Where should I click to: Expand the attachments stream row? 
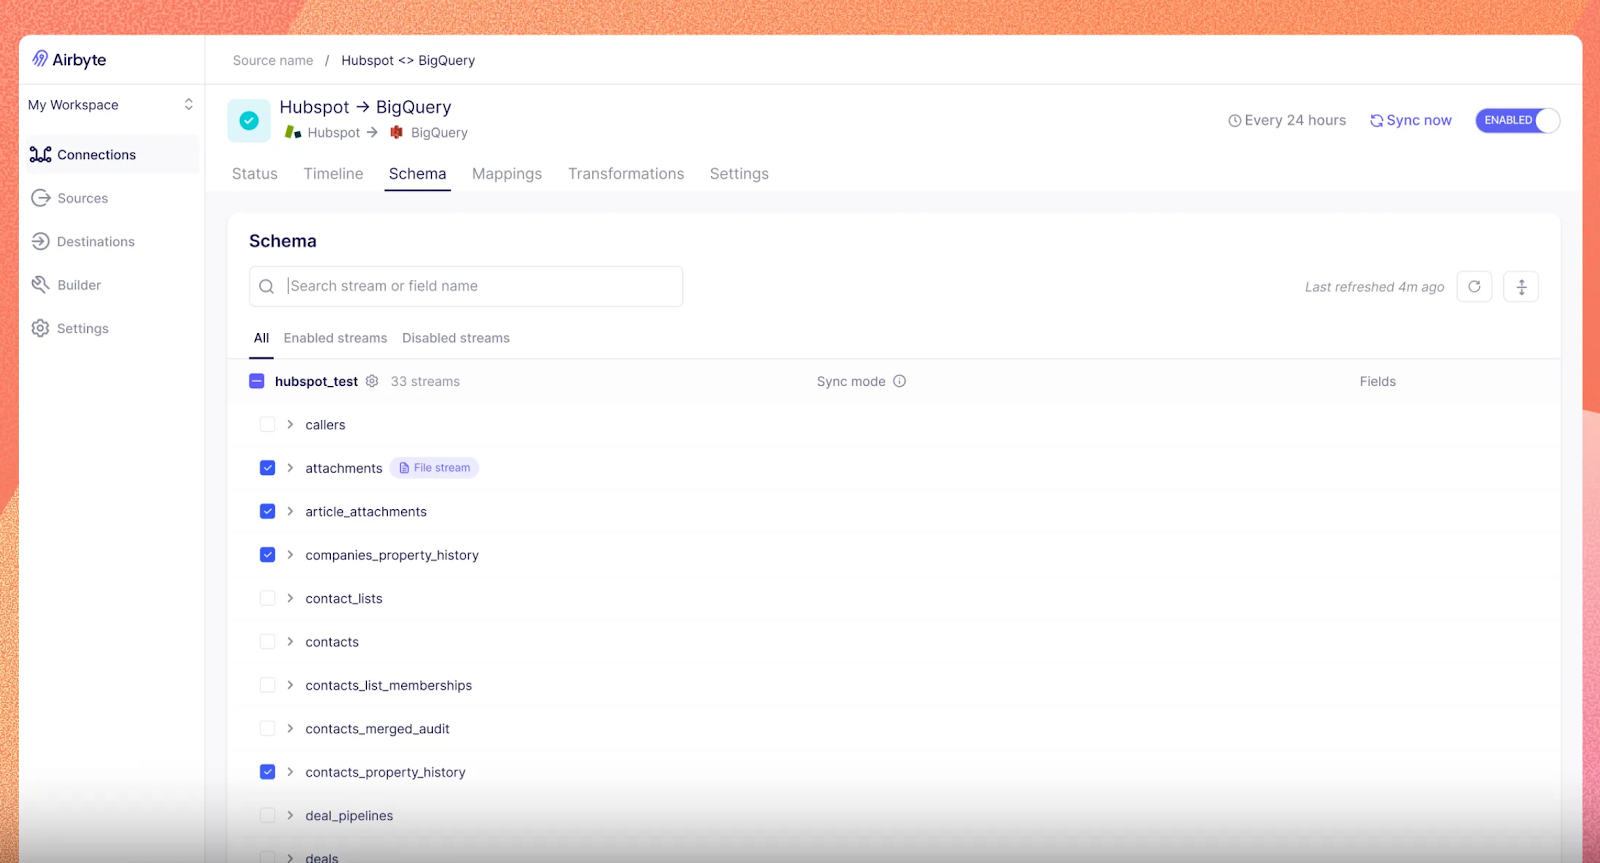click(x=290, y=468)
